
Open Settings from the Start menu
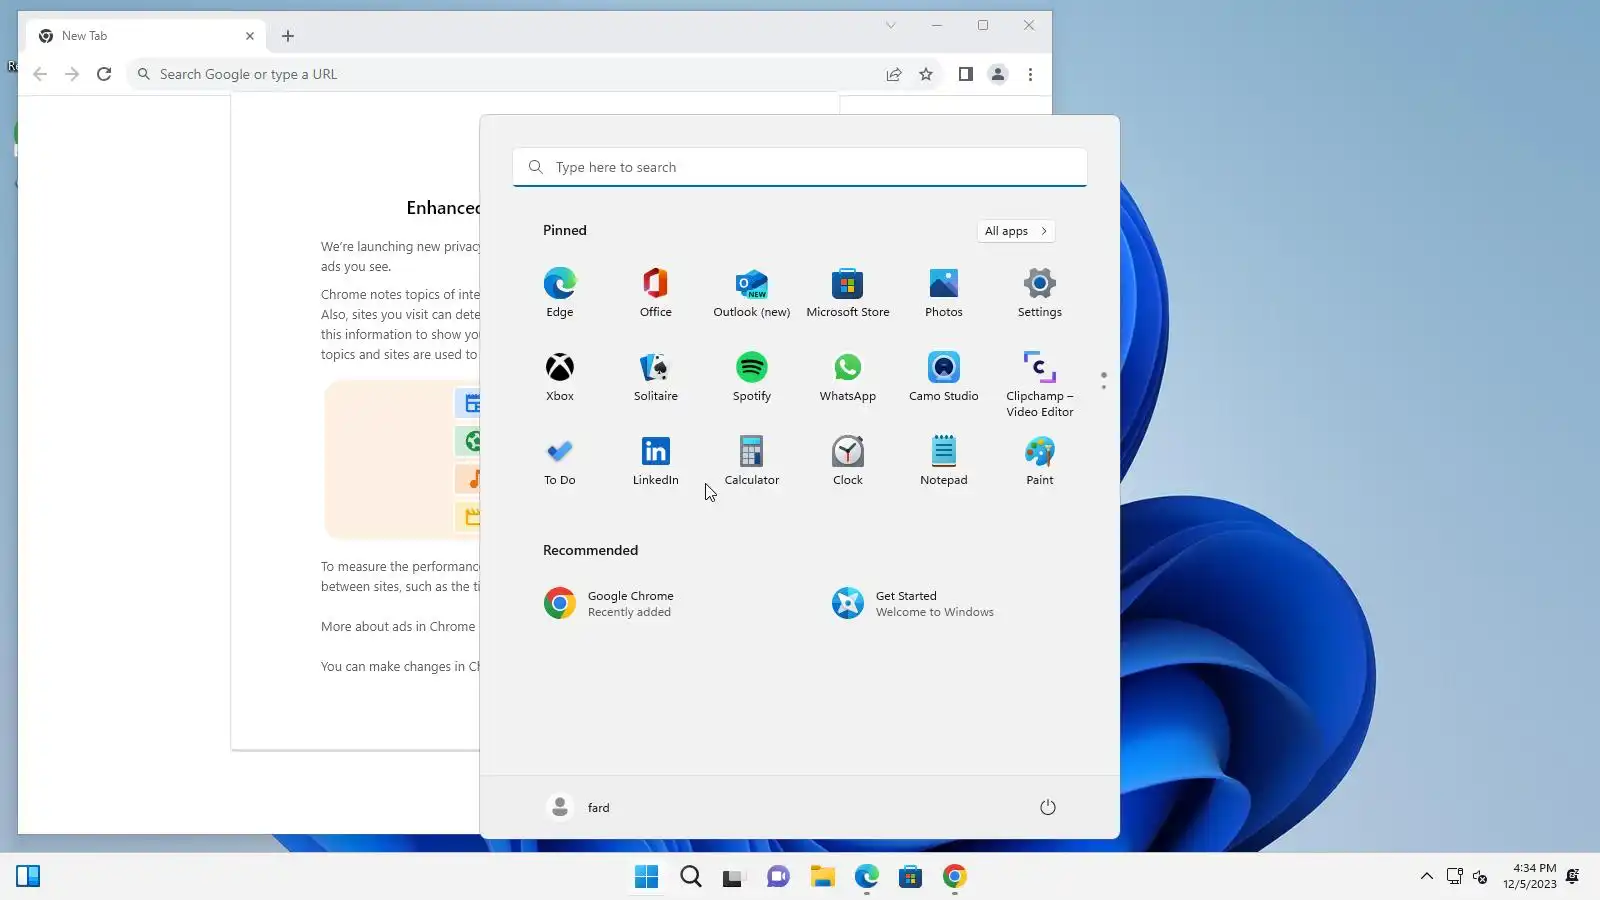[x=1040, y=293]
